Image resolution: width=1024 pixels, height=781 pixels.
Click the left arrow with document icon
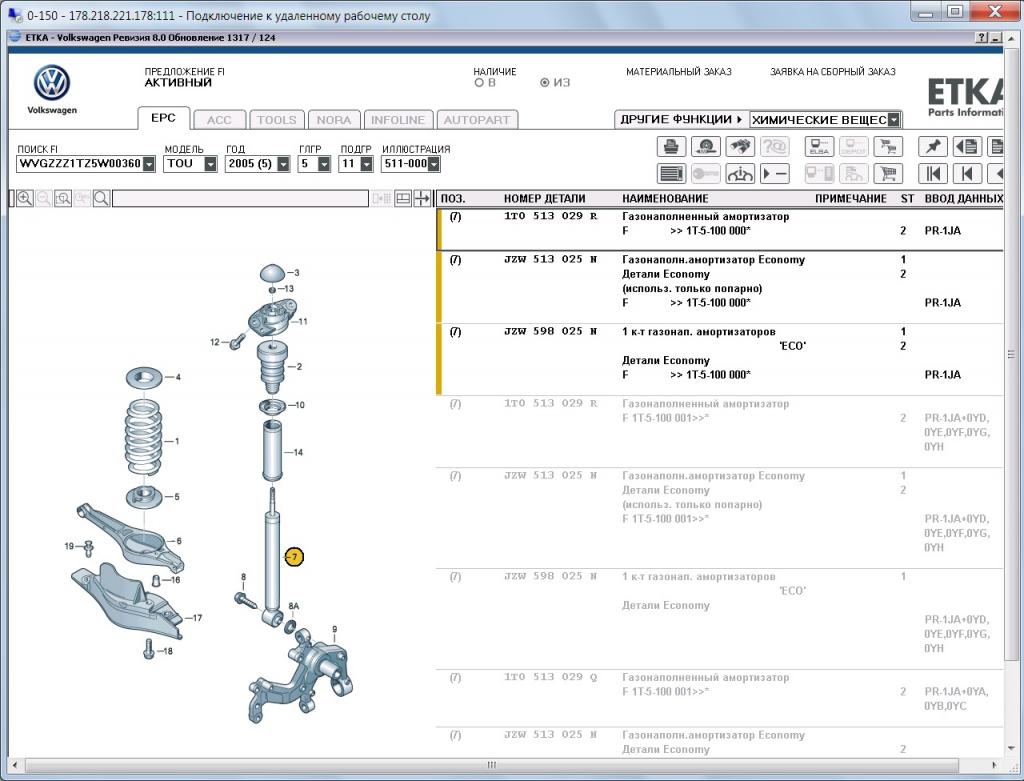(967, 146)
